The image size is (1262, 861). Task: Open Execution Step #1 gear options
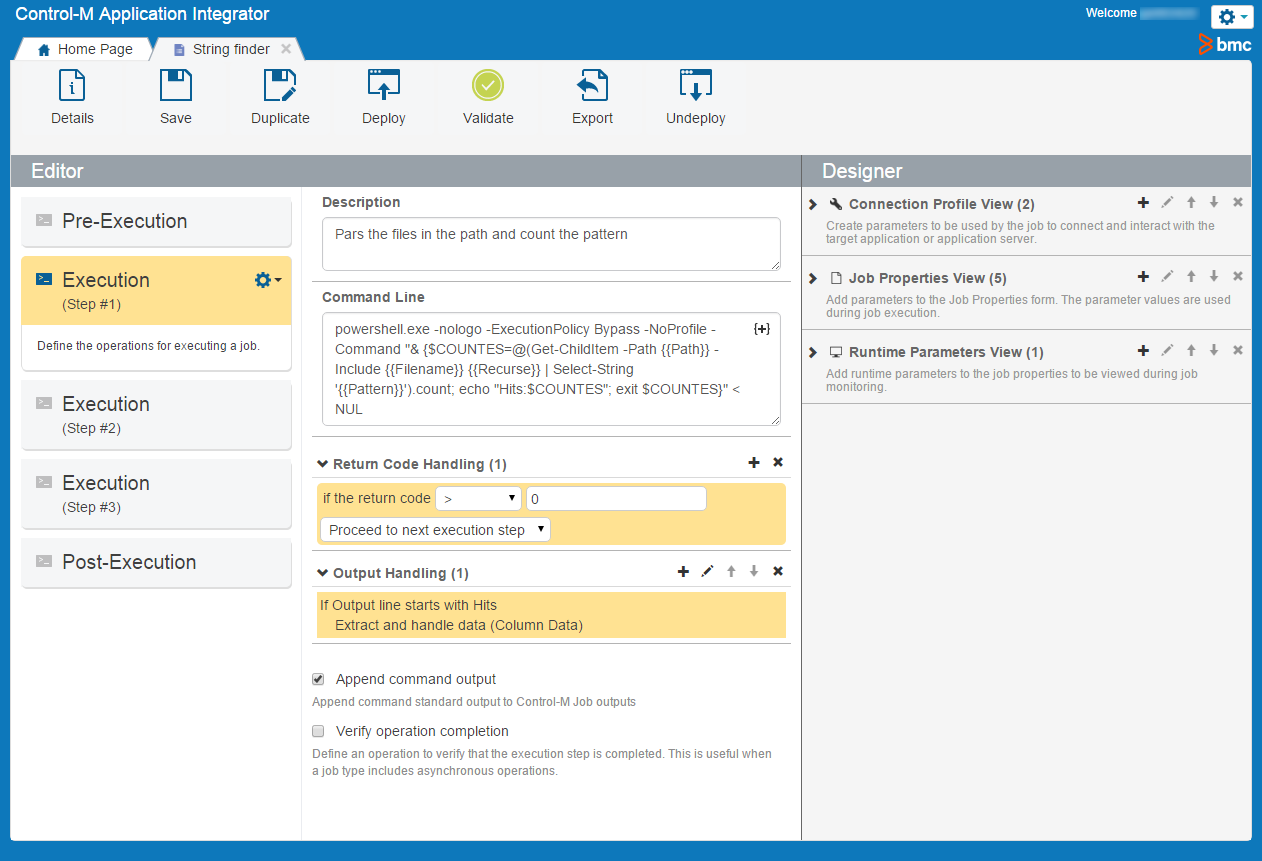(x=268, y=281)
